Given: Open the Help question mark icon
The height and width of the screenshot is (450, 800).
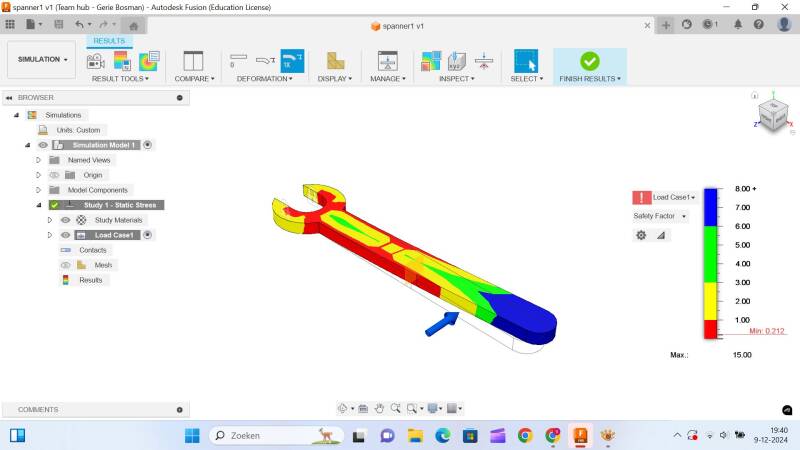Looking at the screenshot, I should point(759,24).
